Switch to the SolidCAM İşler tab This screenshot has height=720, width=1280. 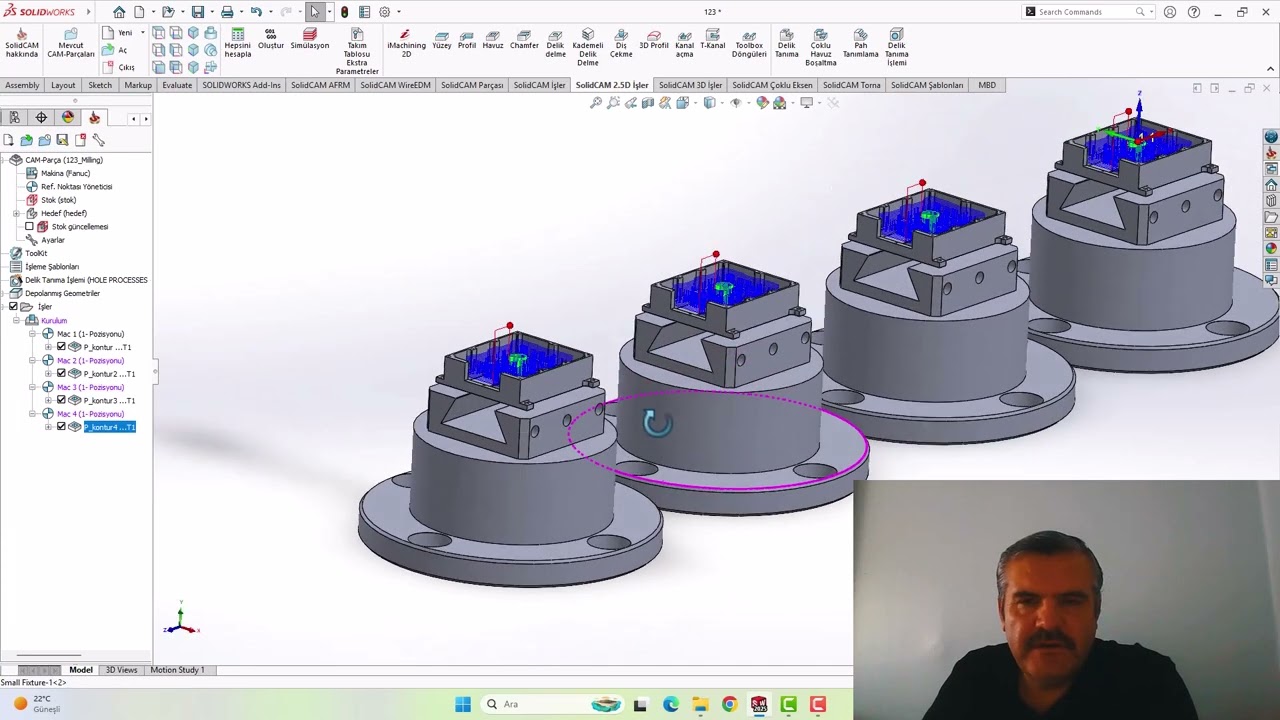[539, 85]
